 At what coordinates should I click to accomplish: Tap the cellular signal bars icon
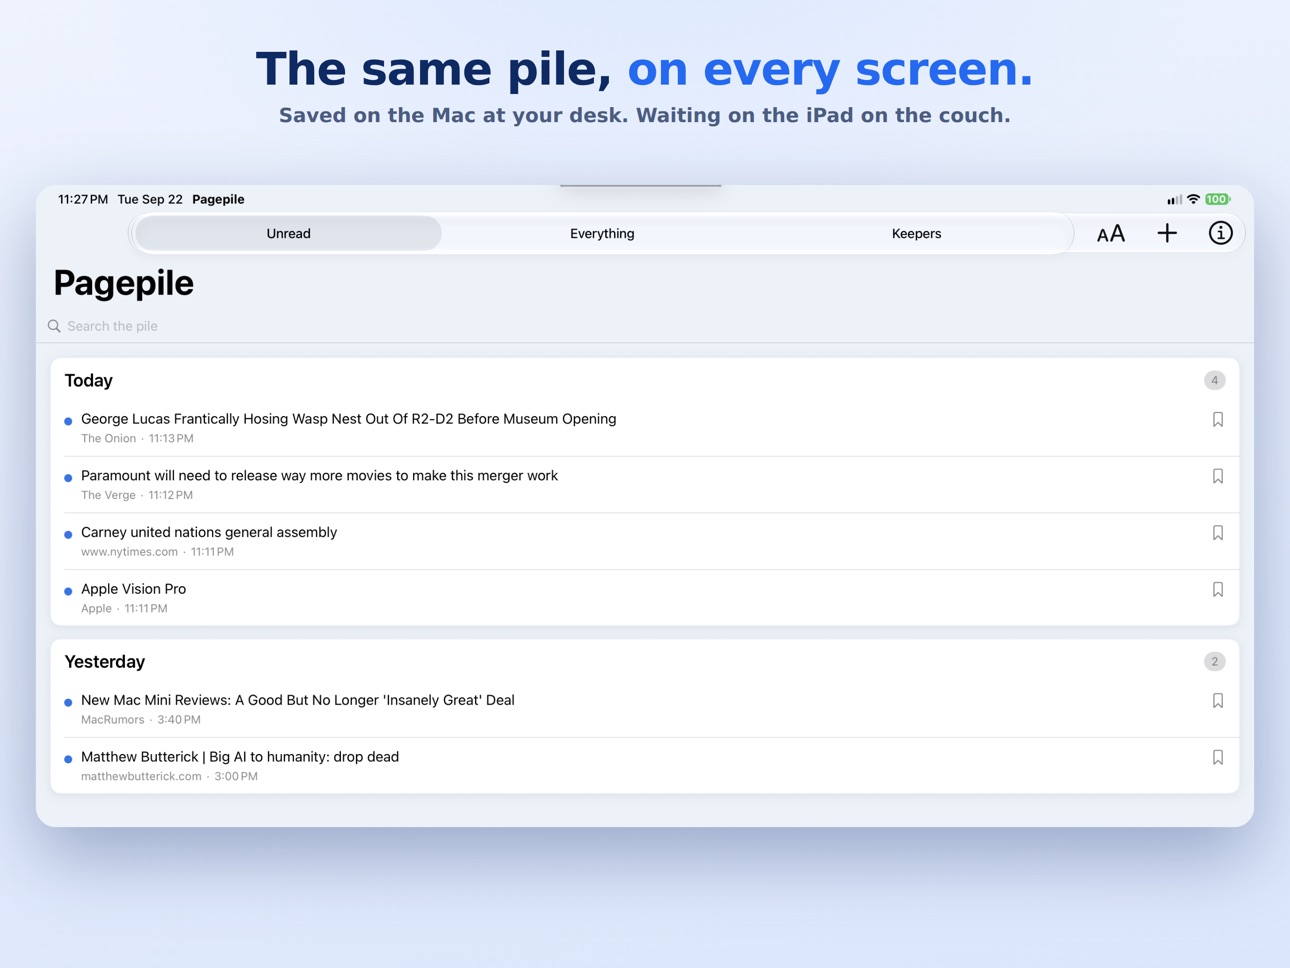pos(1174,199)
